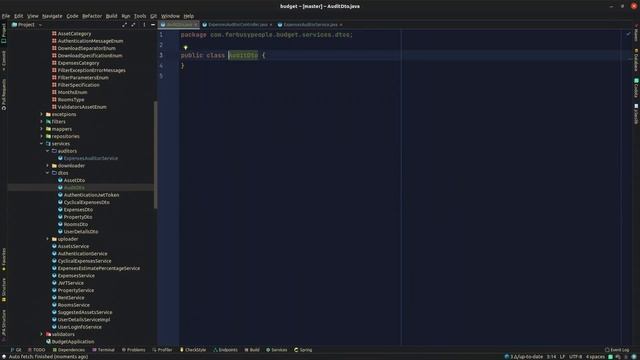Open the Services tool window
Viewport: 640px width, 360px height.
point(277,350)
